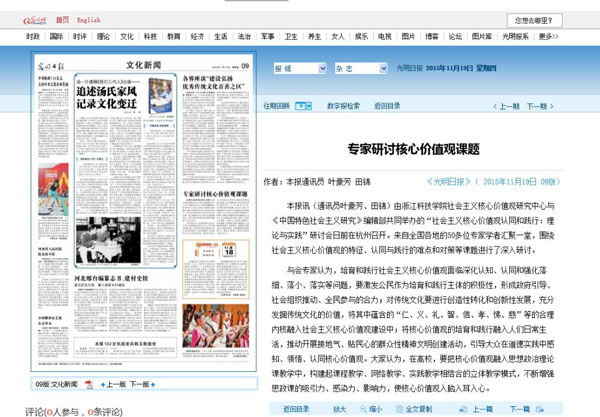Click the 放大 enlarge text button
Image resolution: width=600 pixels, height=417 pixels.
(340, 409)
